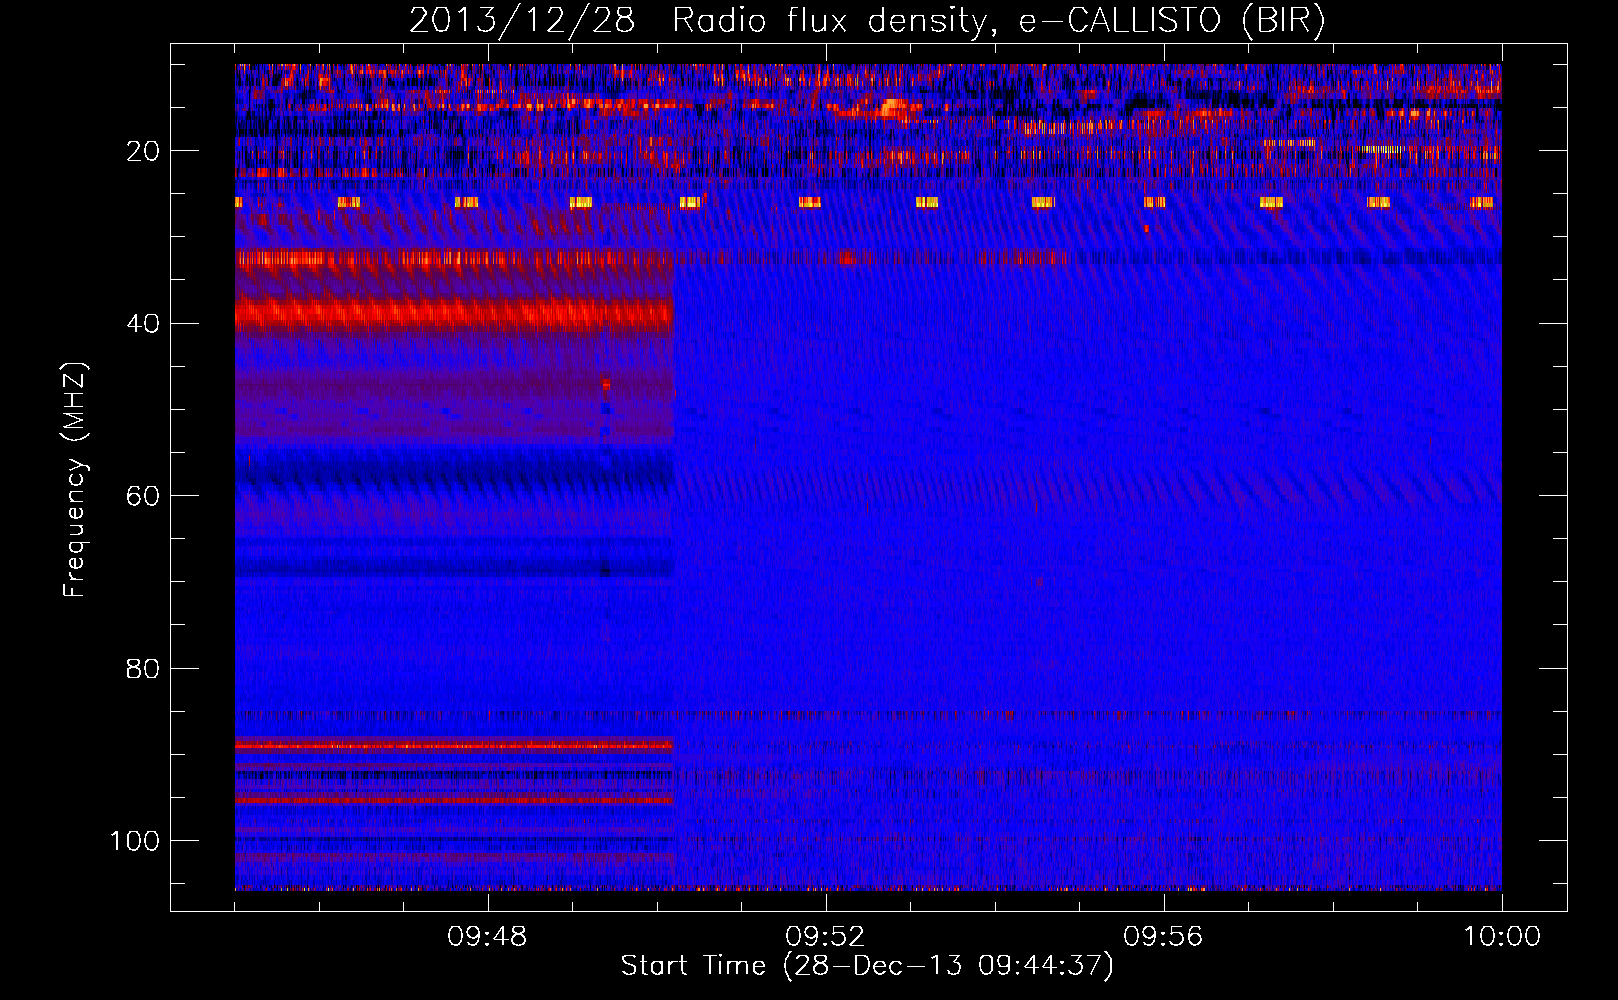Click the 'Frequency (MHZ)' axis label
This screenshot has width=1618, height=1000.
[x=75, y=480]
